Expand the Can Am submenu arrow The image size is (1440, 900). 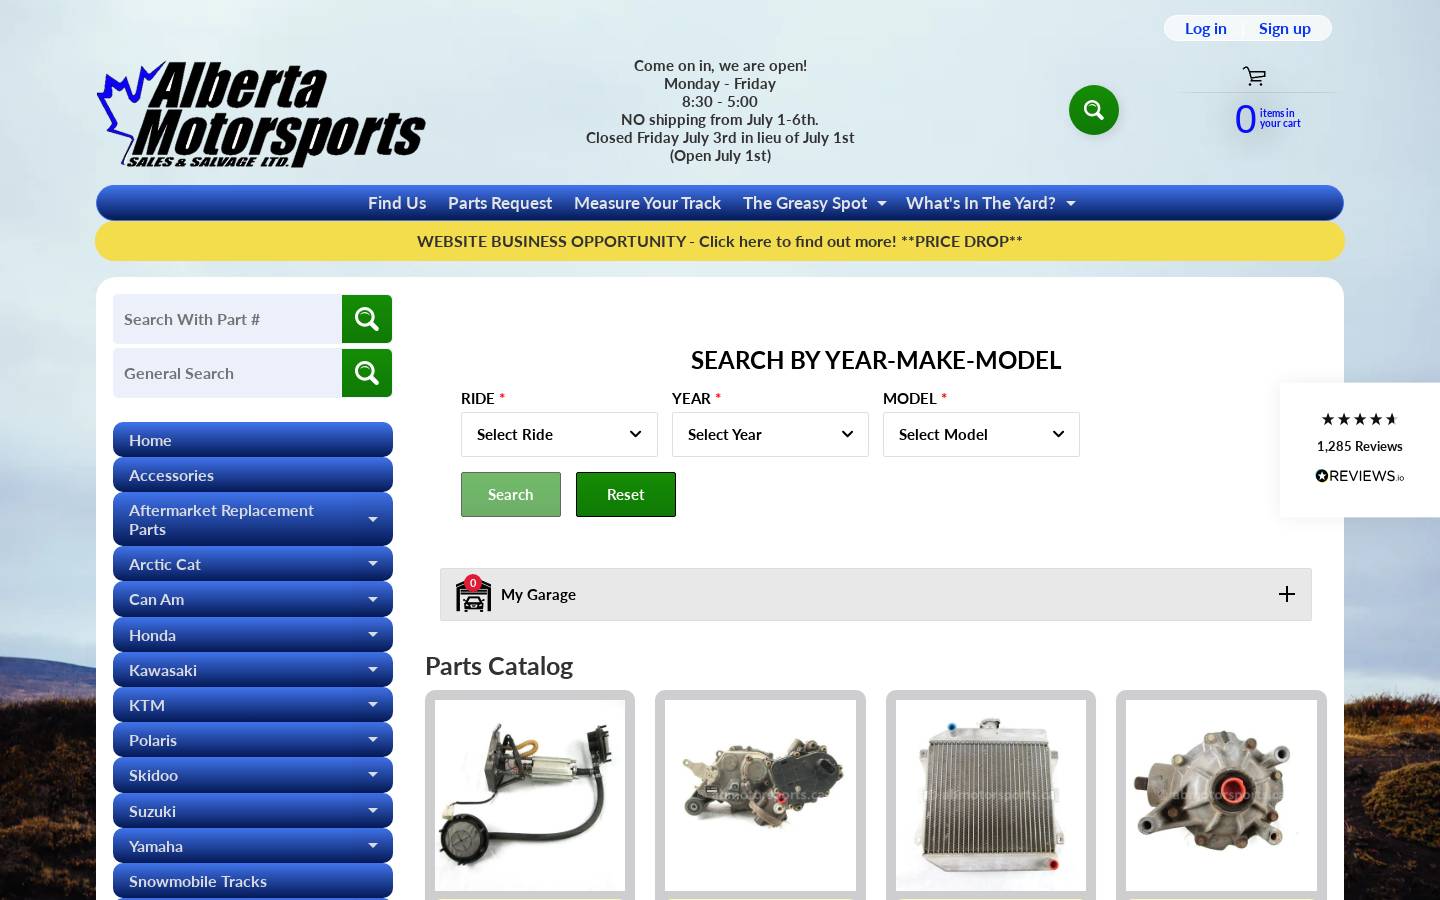pyautogui.click(x=373, y=599)
